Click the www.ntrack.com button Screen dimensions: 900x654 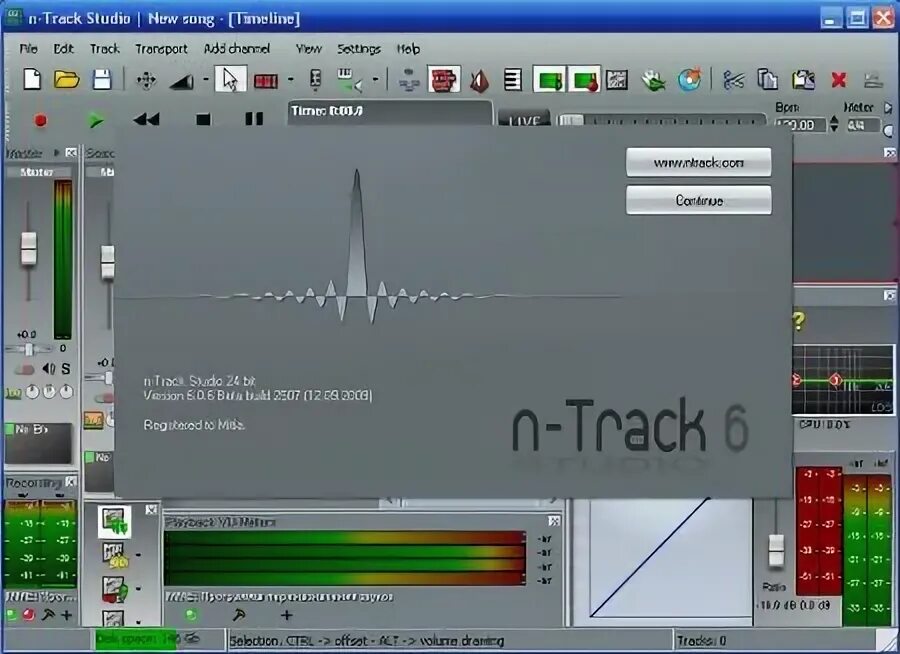699,162
